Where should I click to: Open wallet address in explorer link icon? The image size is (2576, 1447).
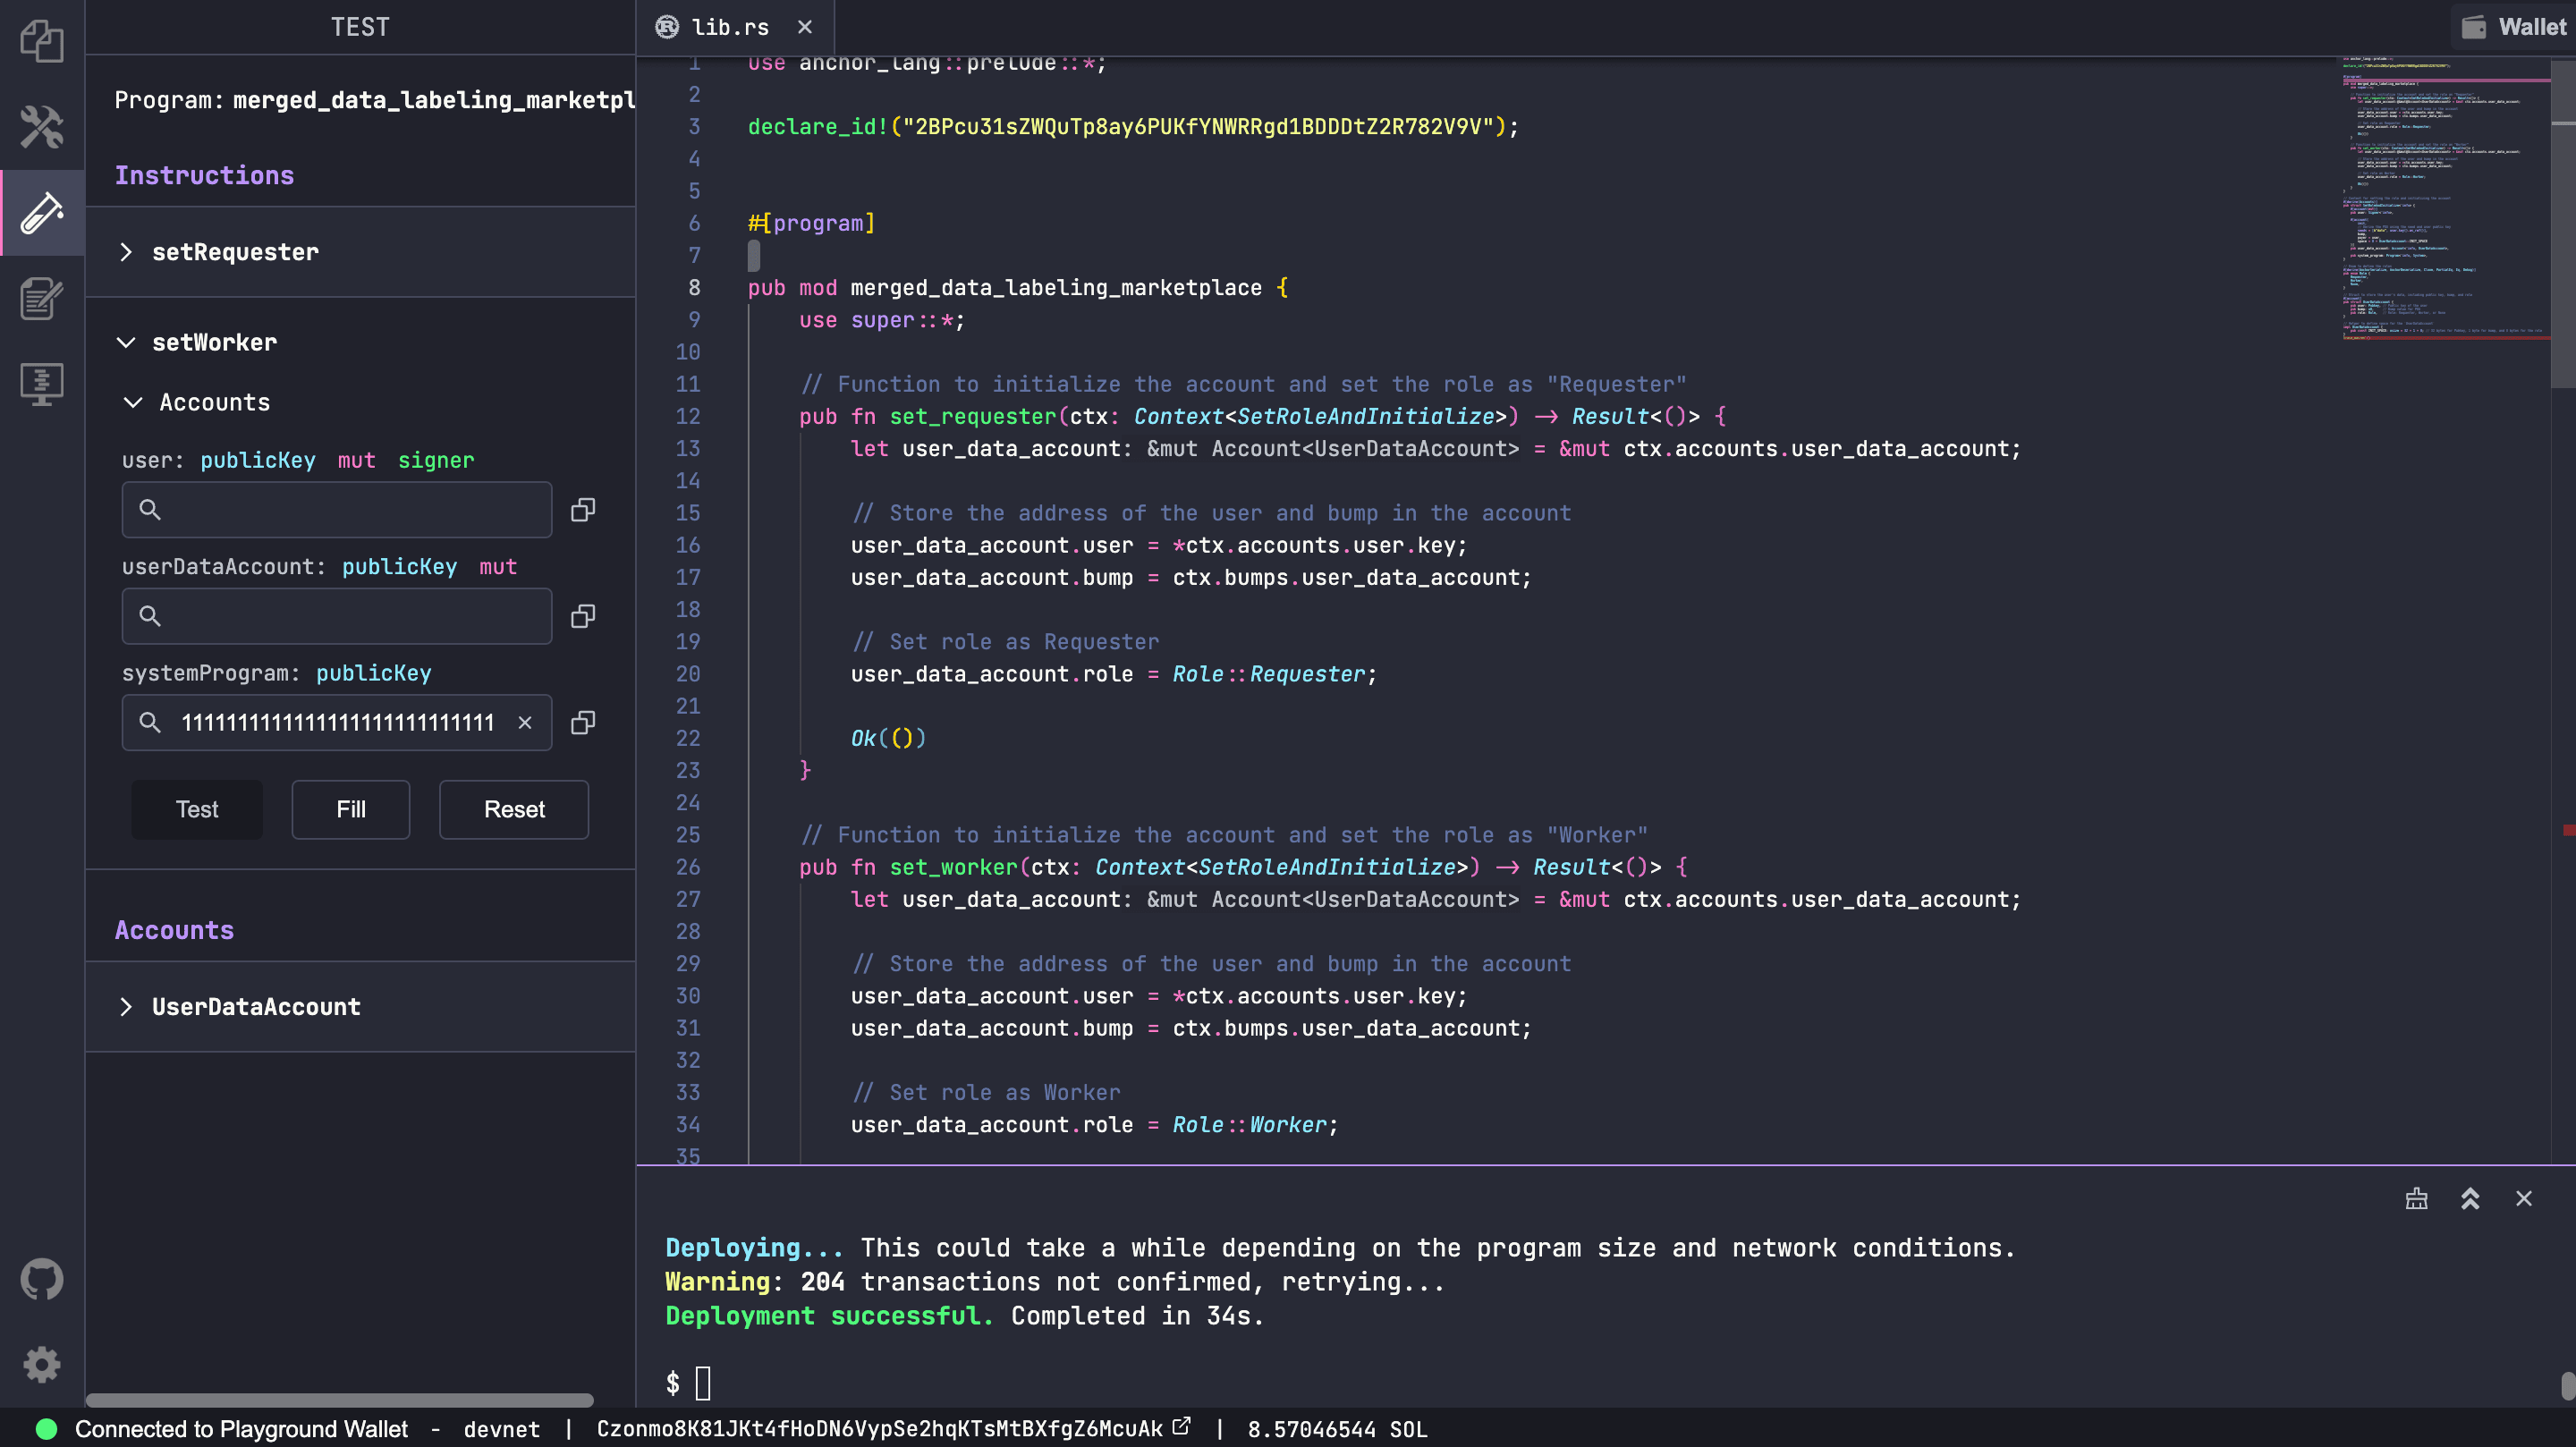click(x=1181, y=1427)
